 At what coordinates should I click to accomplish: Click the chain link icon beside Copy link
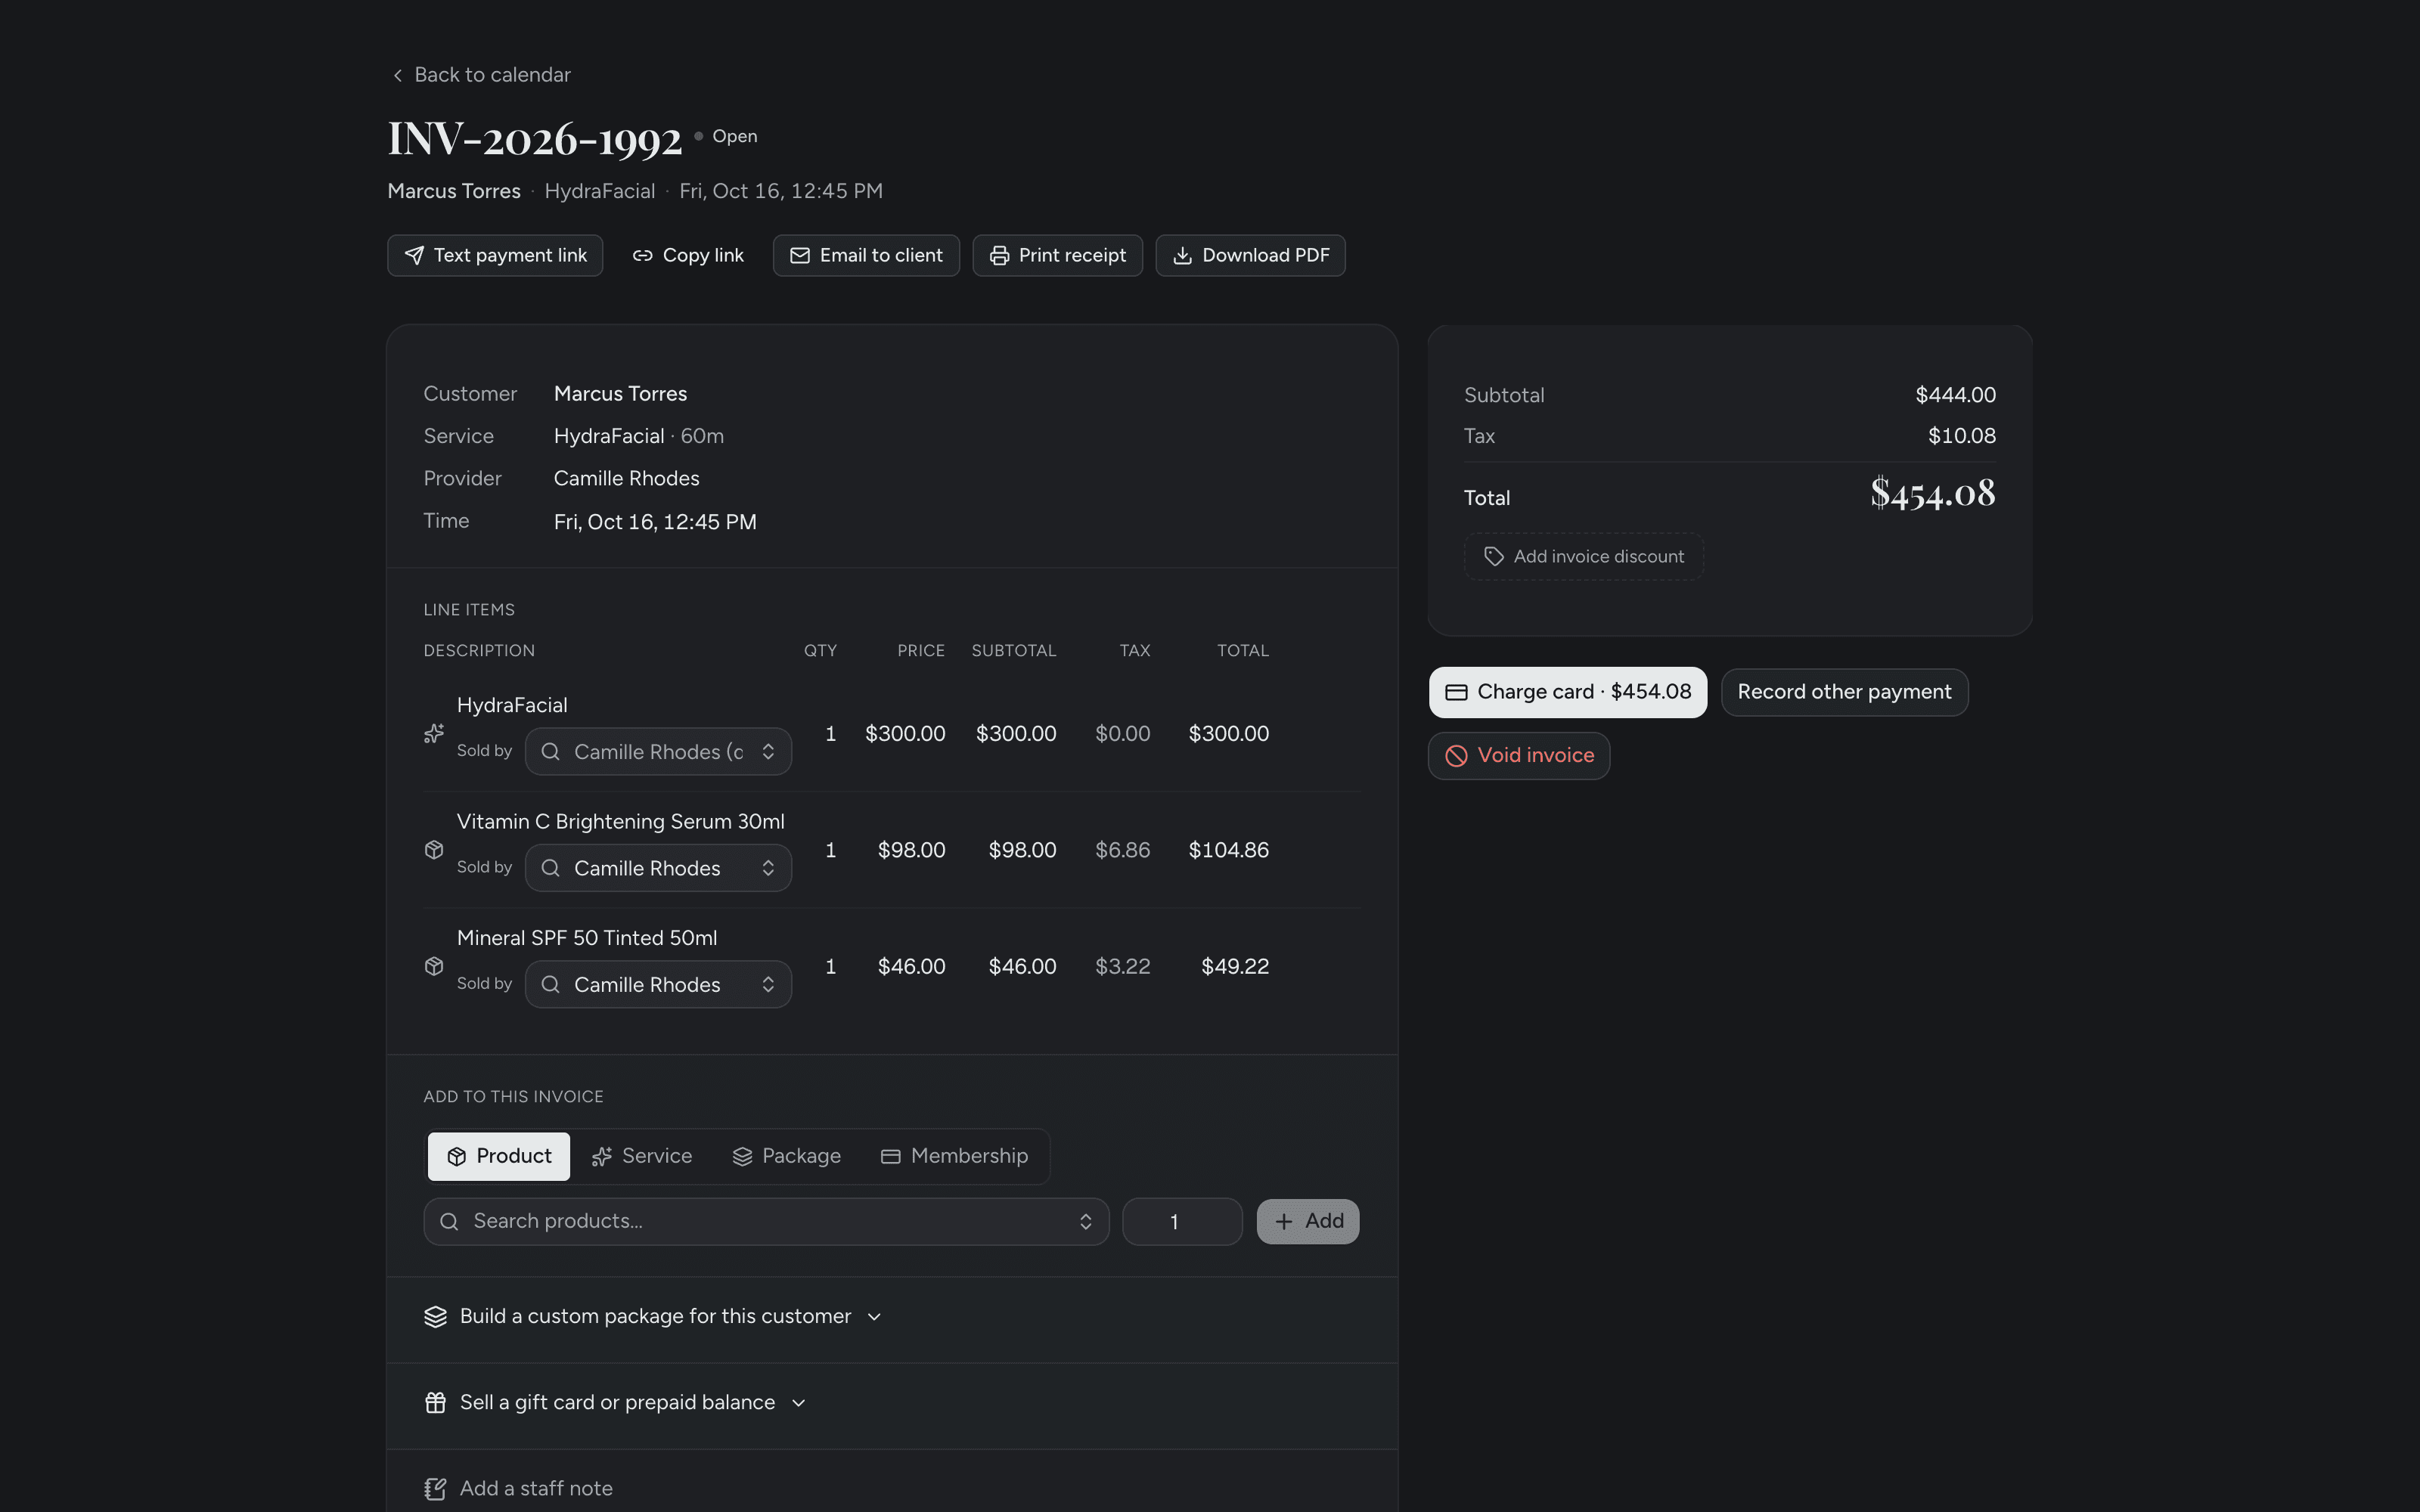[642, 256]
